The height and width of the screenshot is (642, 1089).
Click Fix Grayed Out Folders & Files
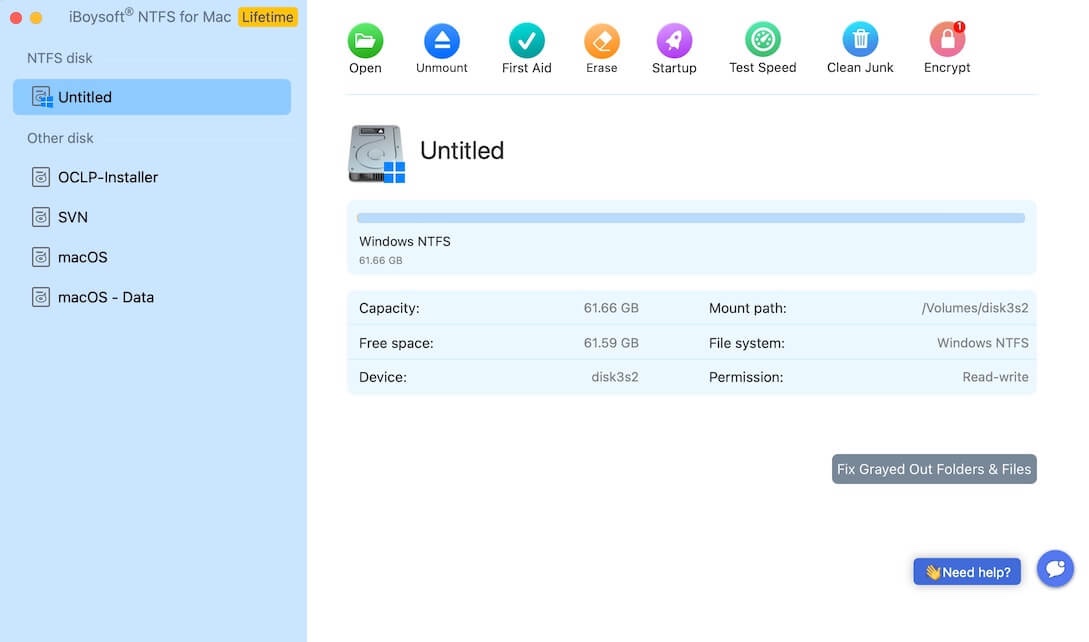pos(934,469)
